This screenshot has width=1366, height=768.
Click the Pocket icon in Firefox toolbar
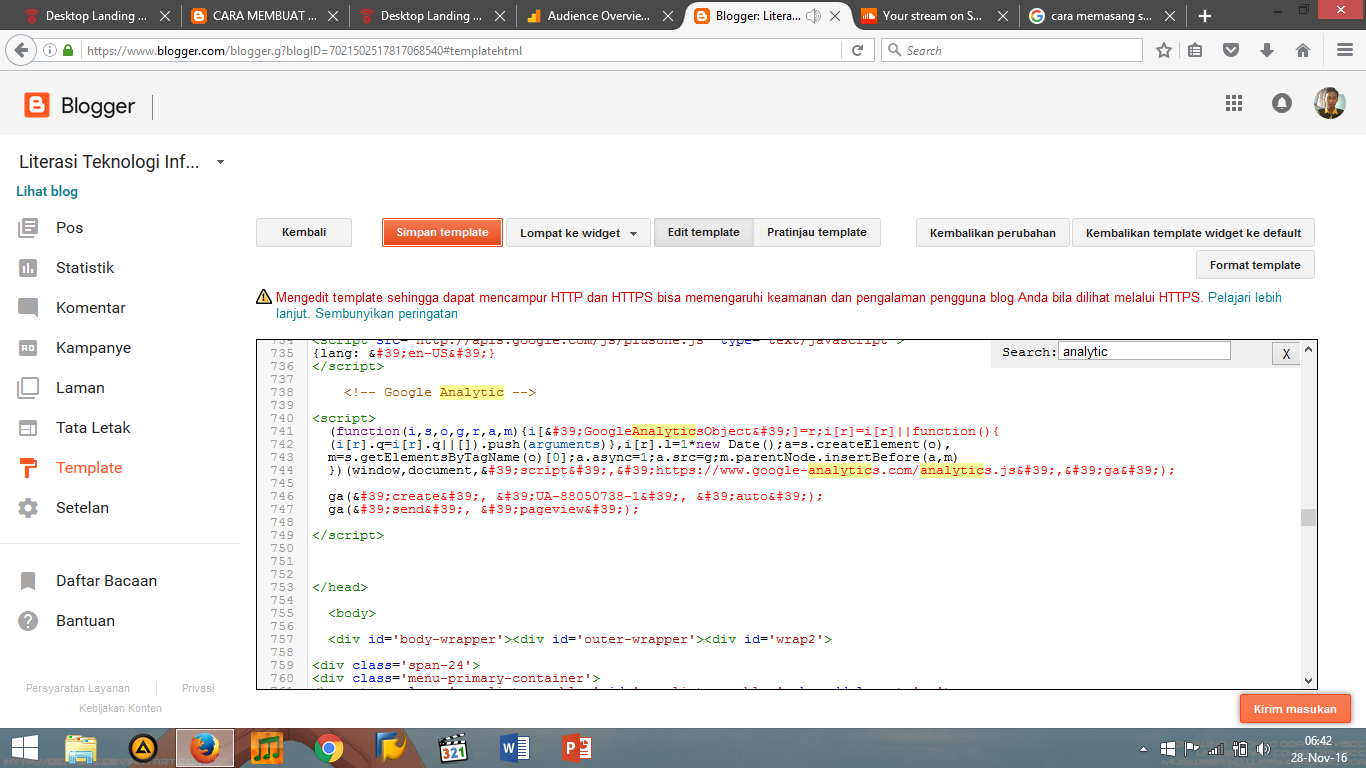(1232, 50)
